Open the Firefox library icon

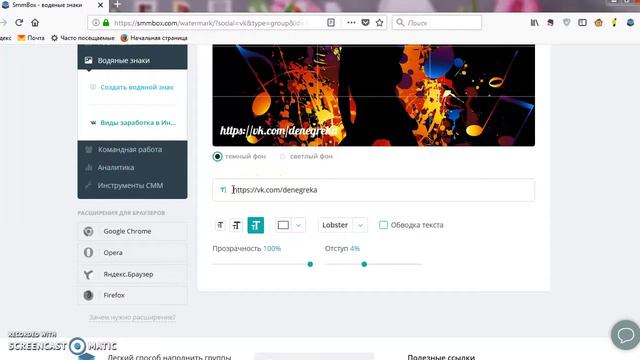pyautogui.click(x=534, y=23)
